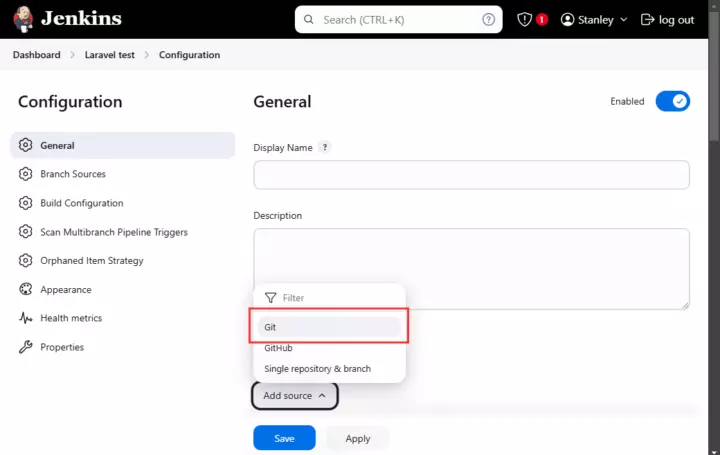Viewport: 720px width, 455px height.
Task: Save the configuration
Action: point(284,438)
